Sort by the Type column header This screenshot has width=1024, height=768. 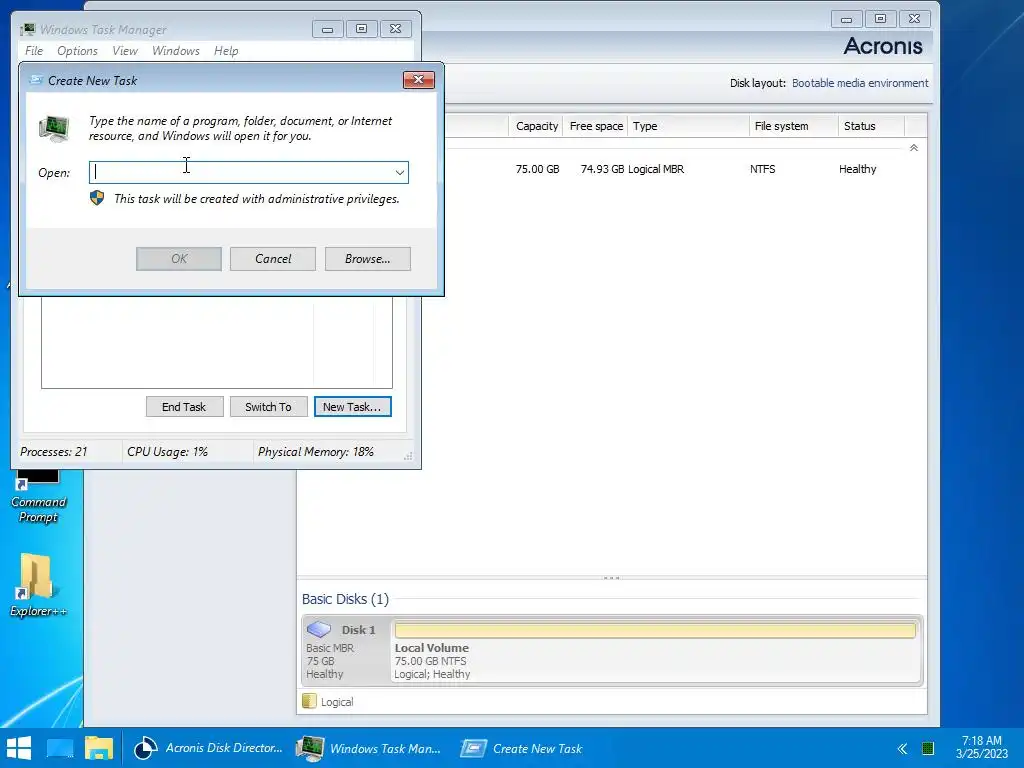(688, 126)
